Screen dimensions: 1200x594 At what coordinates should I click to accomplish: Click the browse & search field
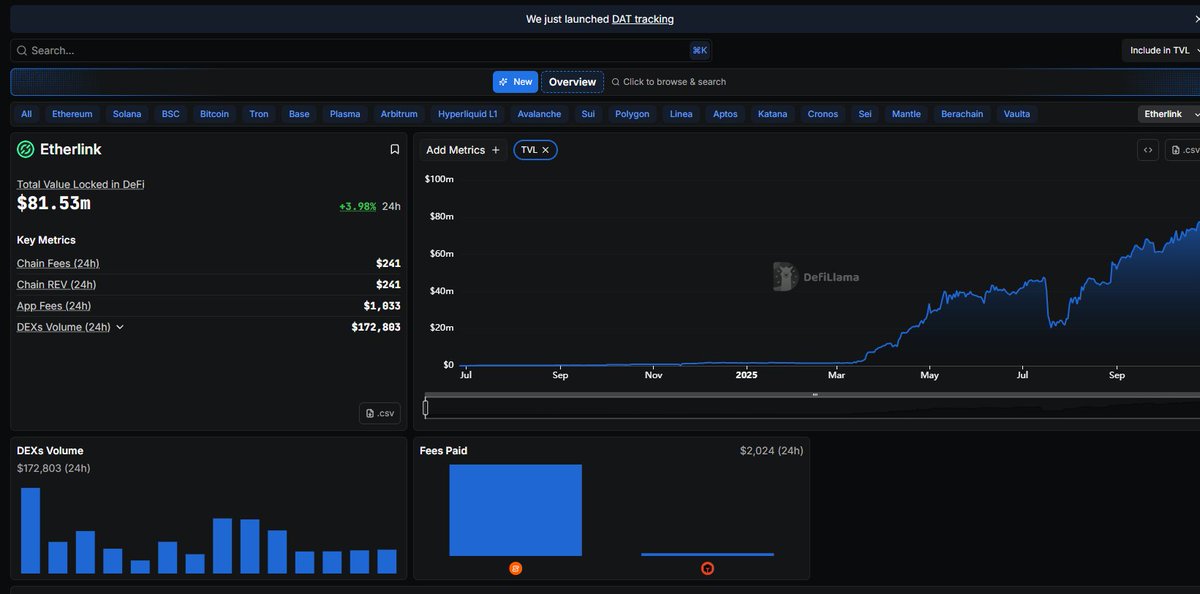tap(668, 82)
